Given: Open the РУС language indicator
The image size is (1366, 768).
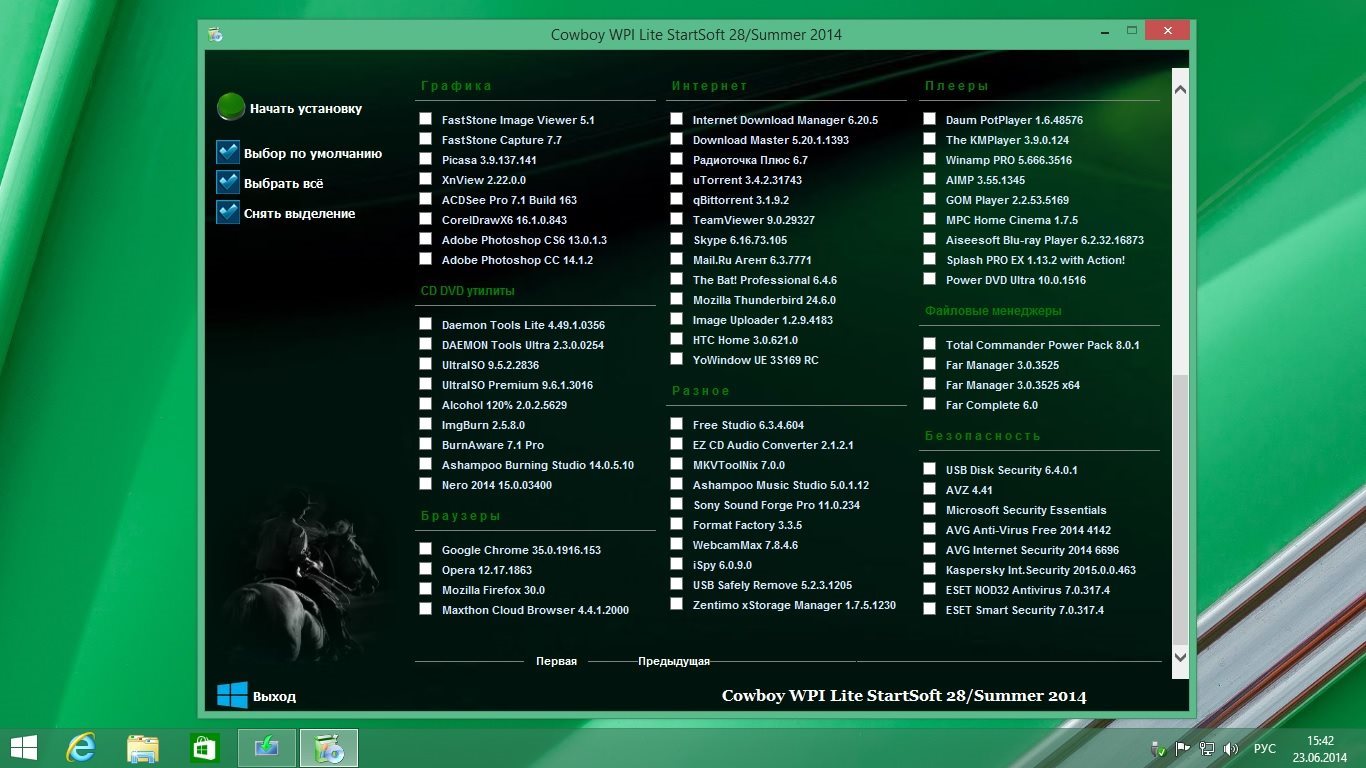Looking at the screenshot, I should click(x=1265, y=748).
